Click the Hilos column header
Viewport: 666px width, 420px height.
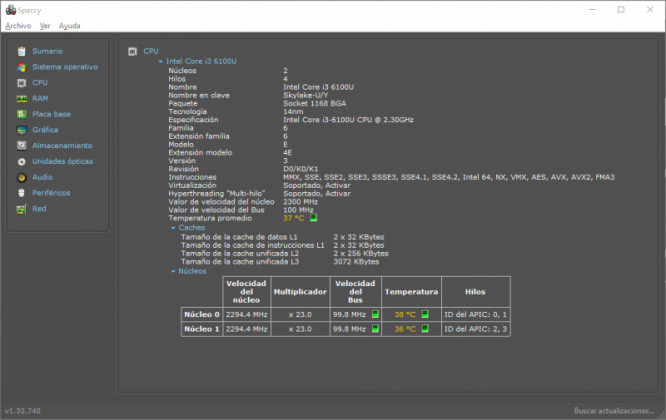475,292
